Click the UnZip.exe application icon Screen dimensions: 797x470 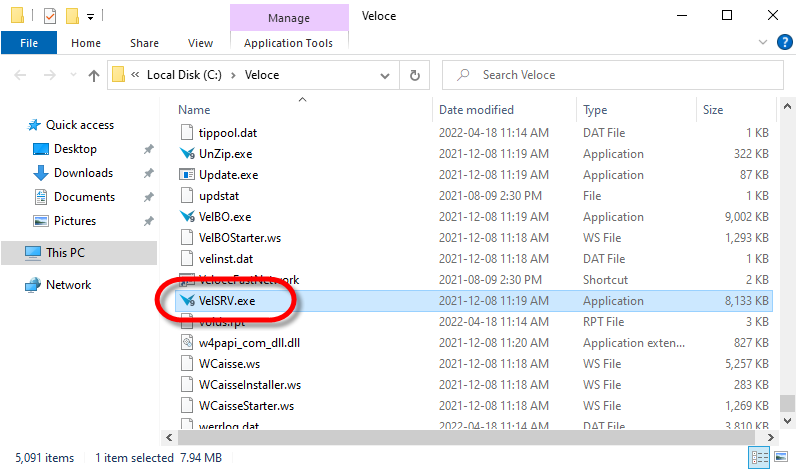186,154
